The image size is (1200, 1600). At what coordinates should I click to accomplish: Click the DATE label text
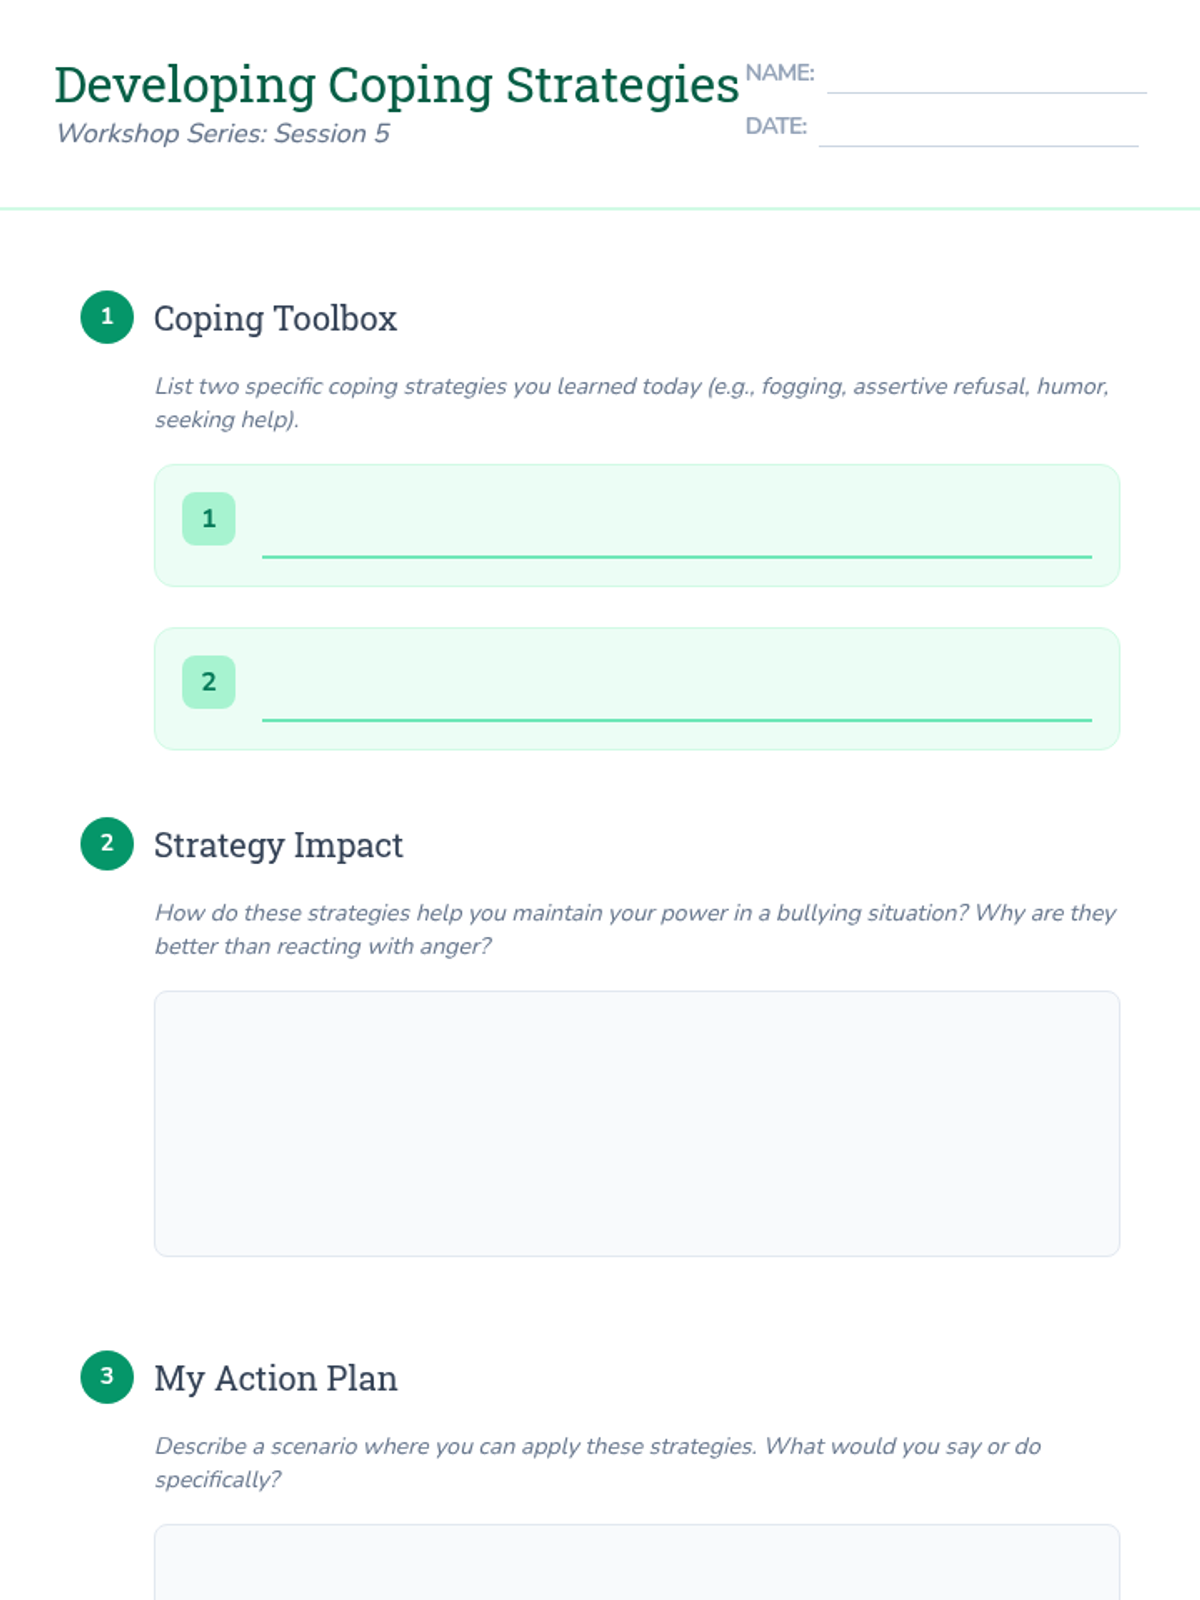pos(776,126)
